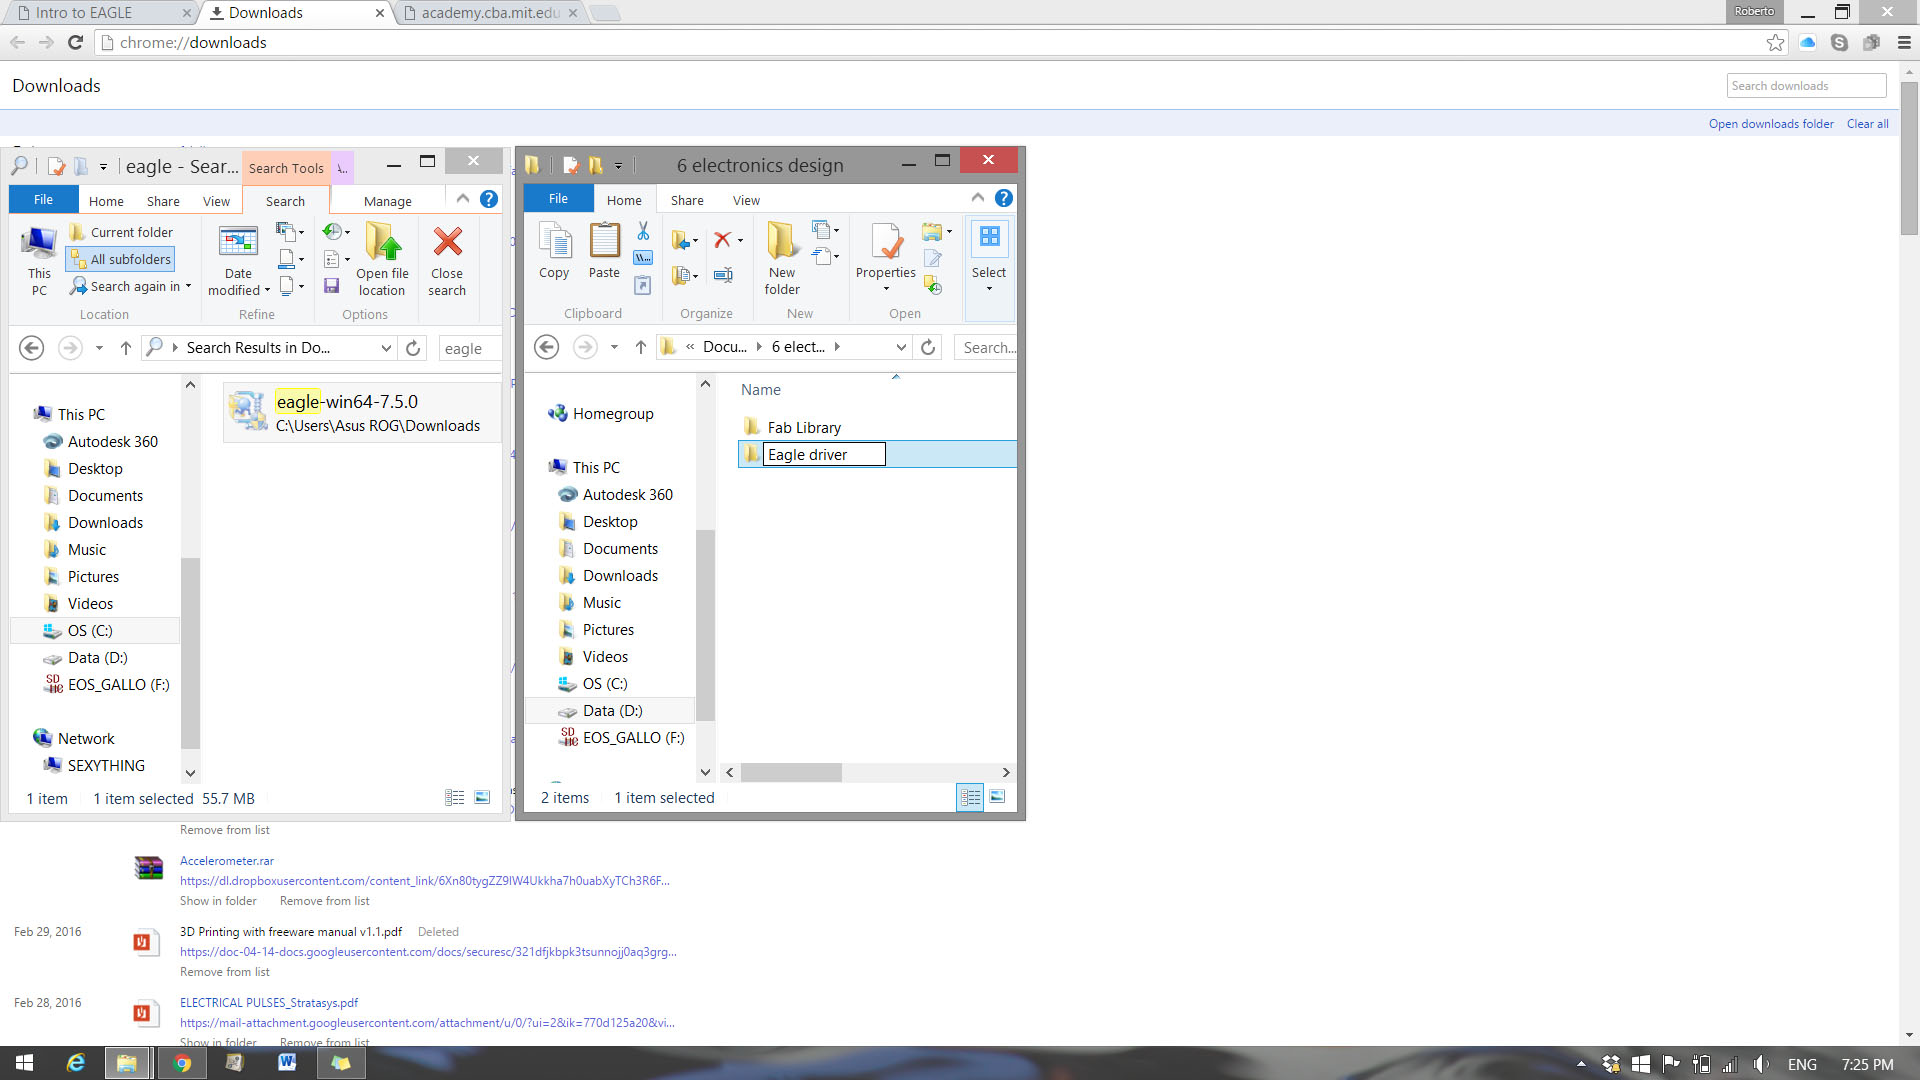Expand the Select dropdown in the ribbon
Screen dimensions: 1920x1080
989,289
